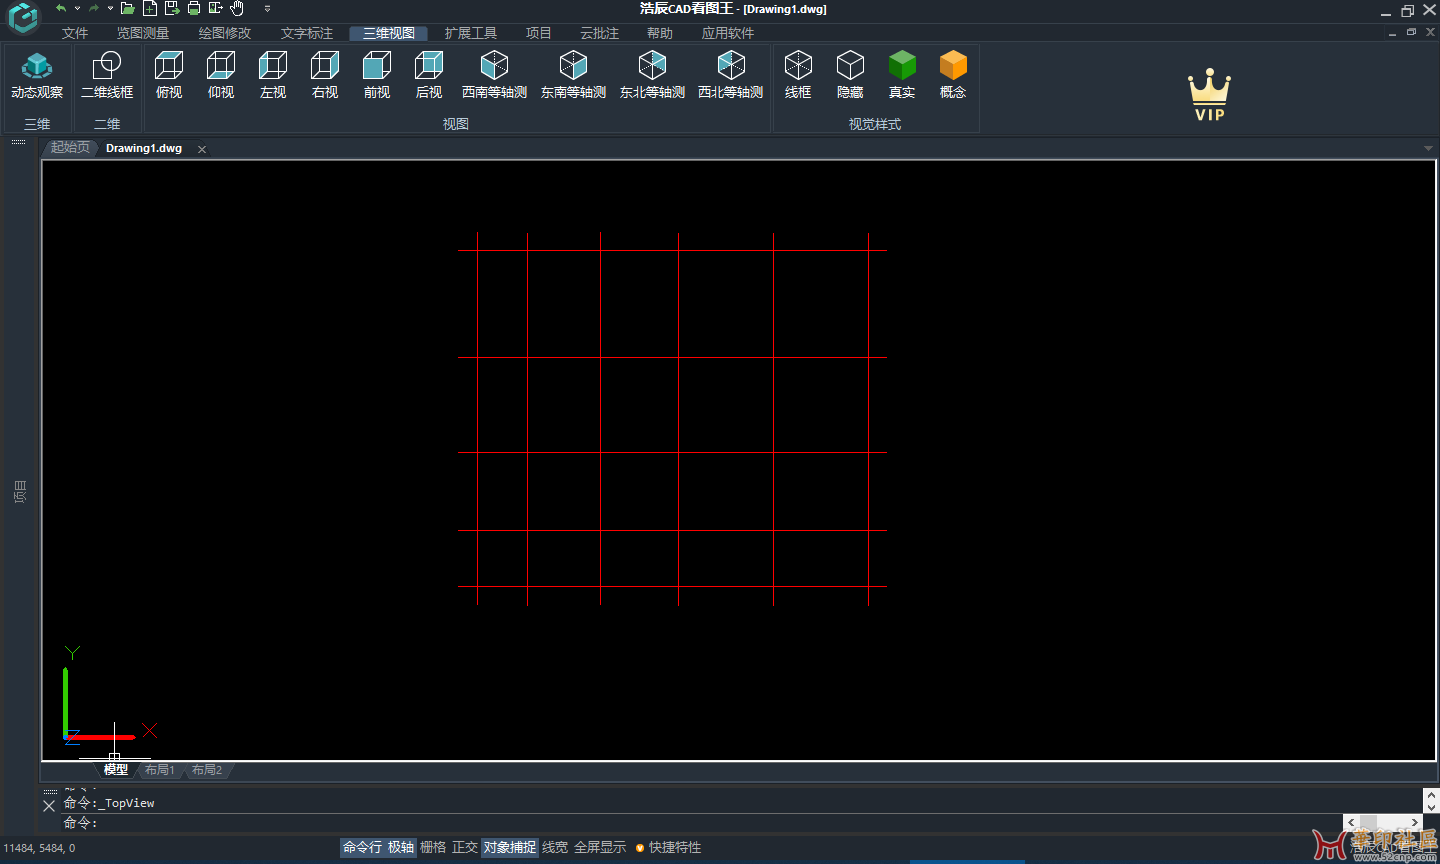This screenshot has height=864, width=1440.
Task: Click the print icon in quick toolbar
Action: (x=194, y=8)
